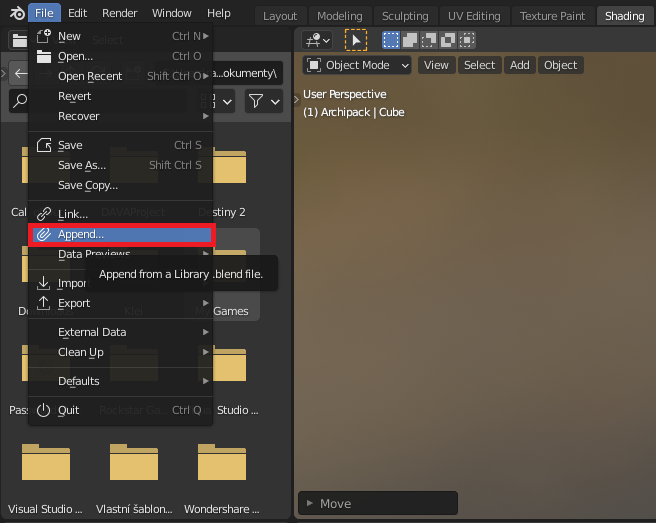Expand the Export submenu
Screen dimensions: 656x523
pos(120,303)
